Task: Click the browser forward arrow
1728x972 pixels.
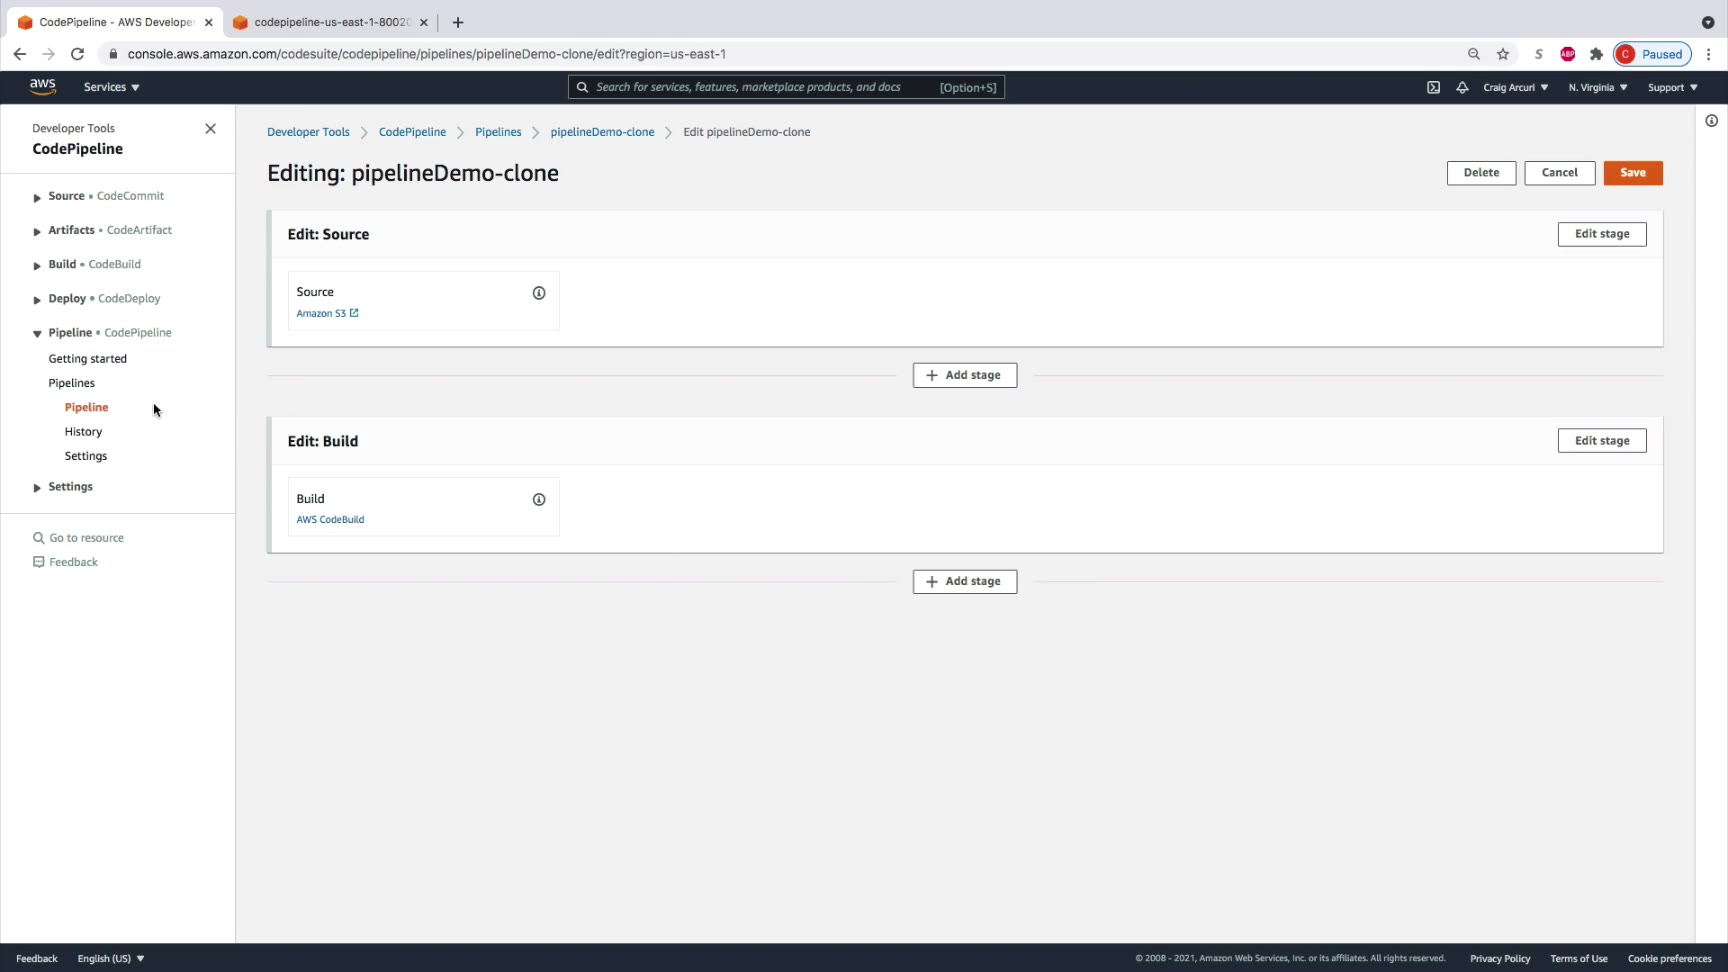Action: coord(48,54)
